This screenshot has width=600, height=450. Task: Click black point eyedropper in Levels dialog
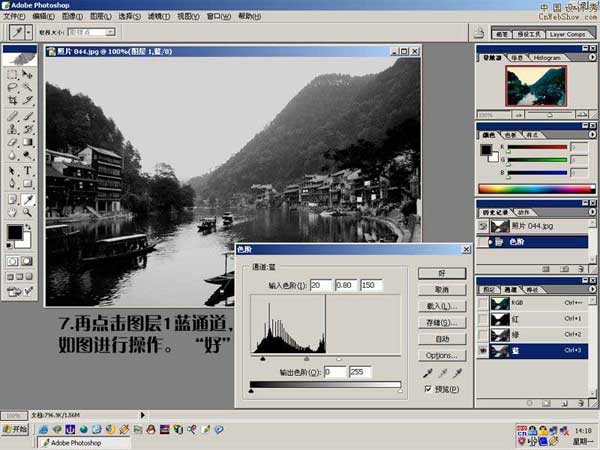(x=428, y=372)
